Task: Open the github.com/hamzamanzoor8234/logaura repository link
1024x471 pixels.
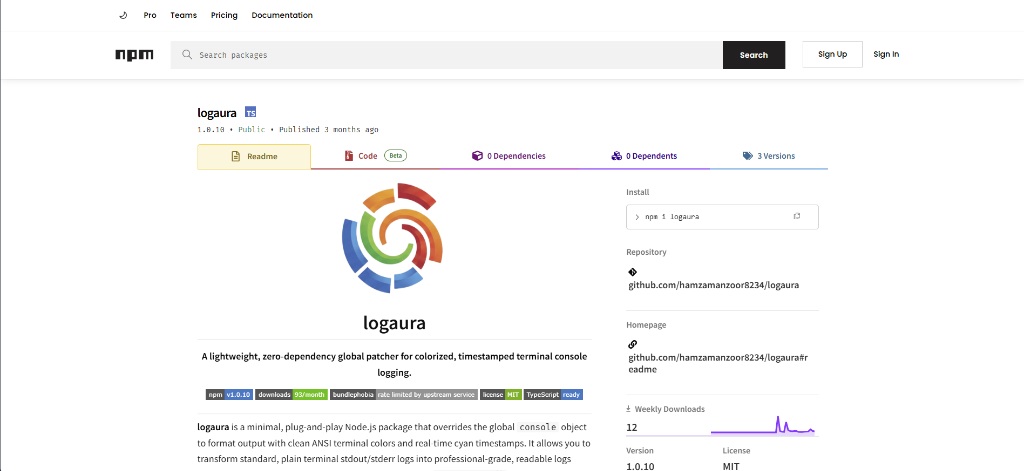Action: (714, 285)
